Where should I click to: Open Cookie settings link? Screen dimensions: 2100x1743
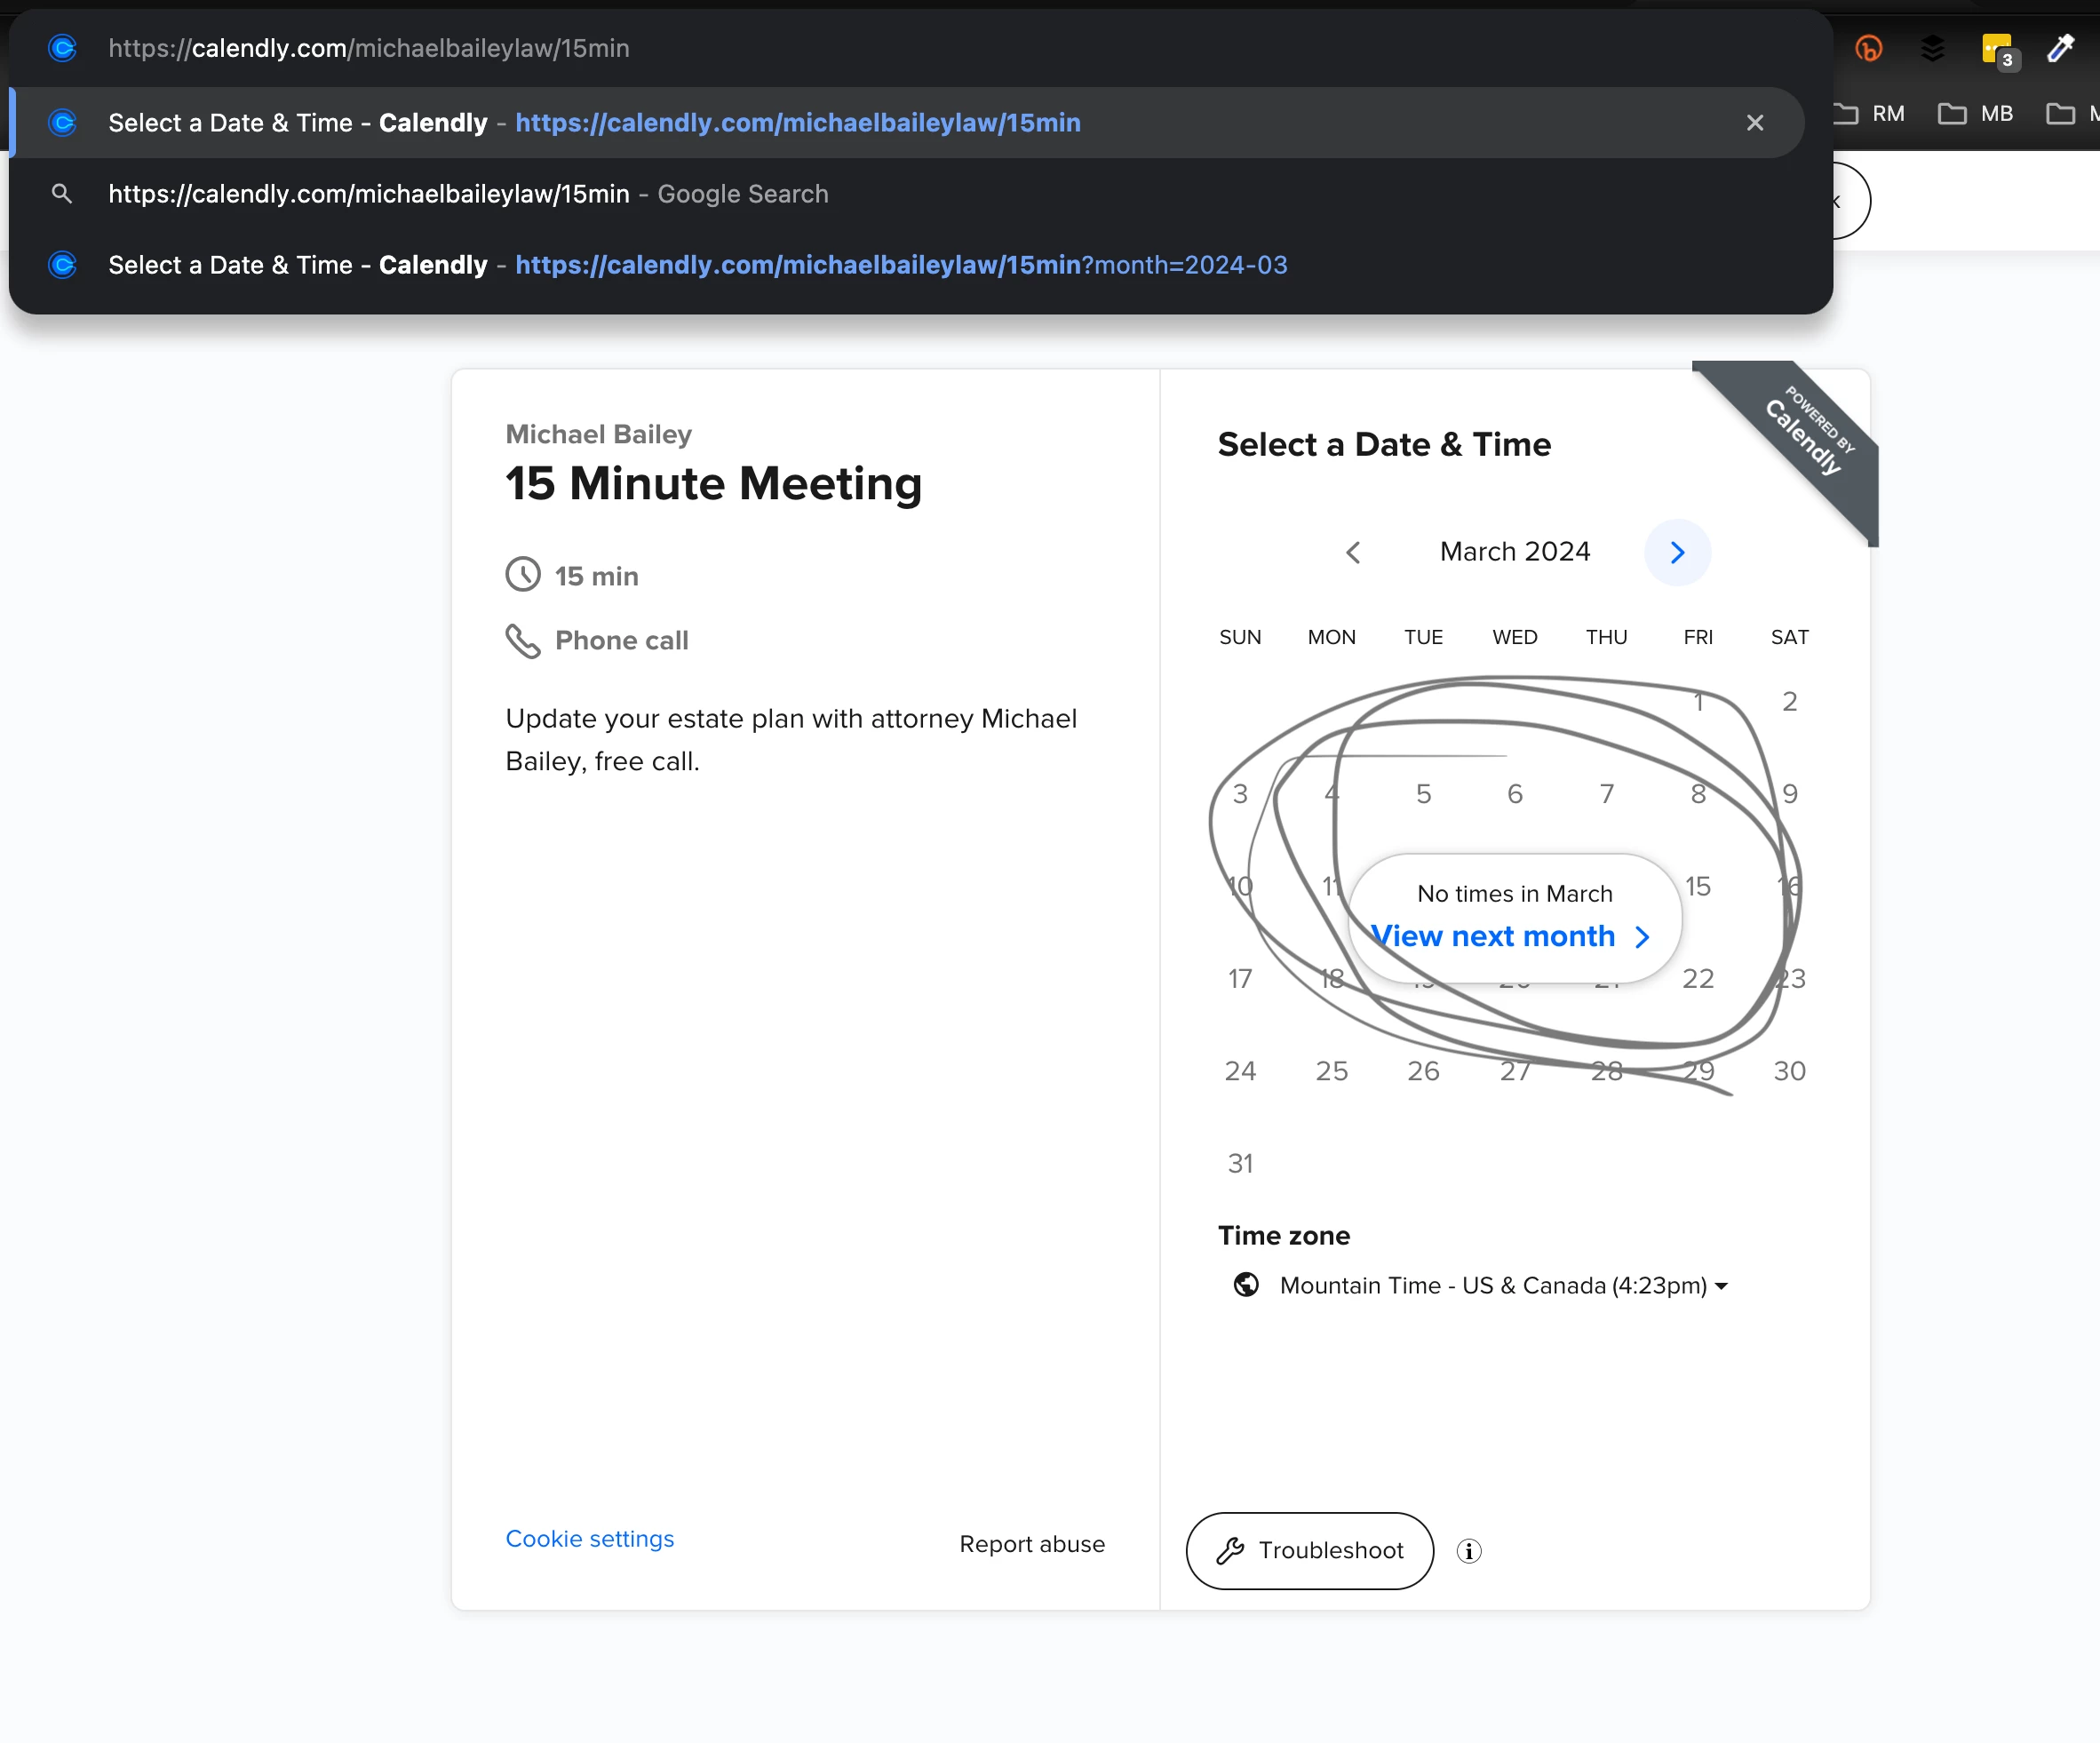tap(589, 1538)
